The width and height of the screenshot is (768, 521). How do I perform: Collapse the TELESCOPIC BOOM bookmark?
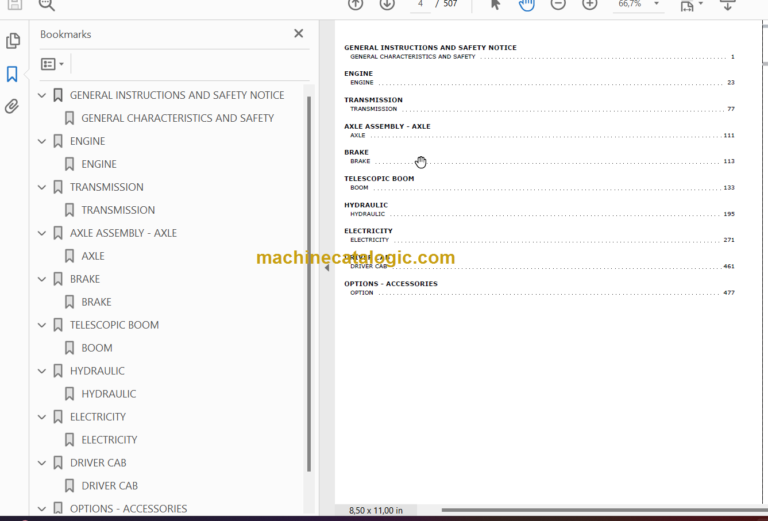(x=42, y=326)
